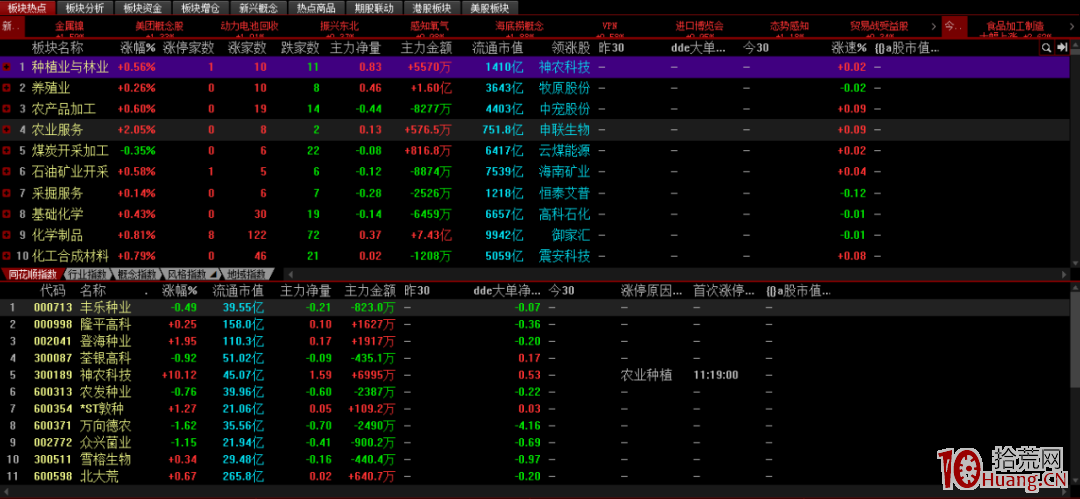Click the red marker icon beside 种植业与林业
The image size is (1080, 499).
pos(7,68)
